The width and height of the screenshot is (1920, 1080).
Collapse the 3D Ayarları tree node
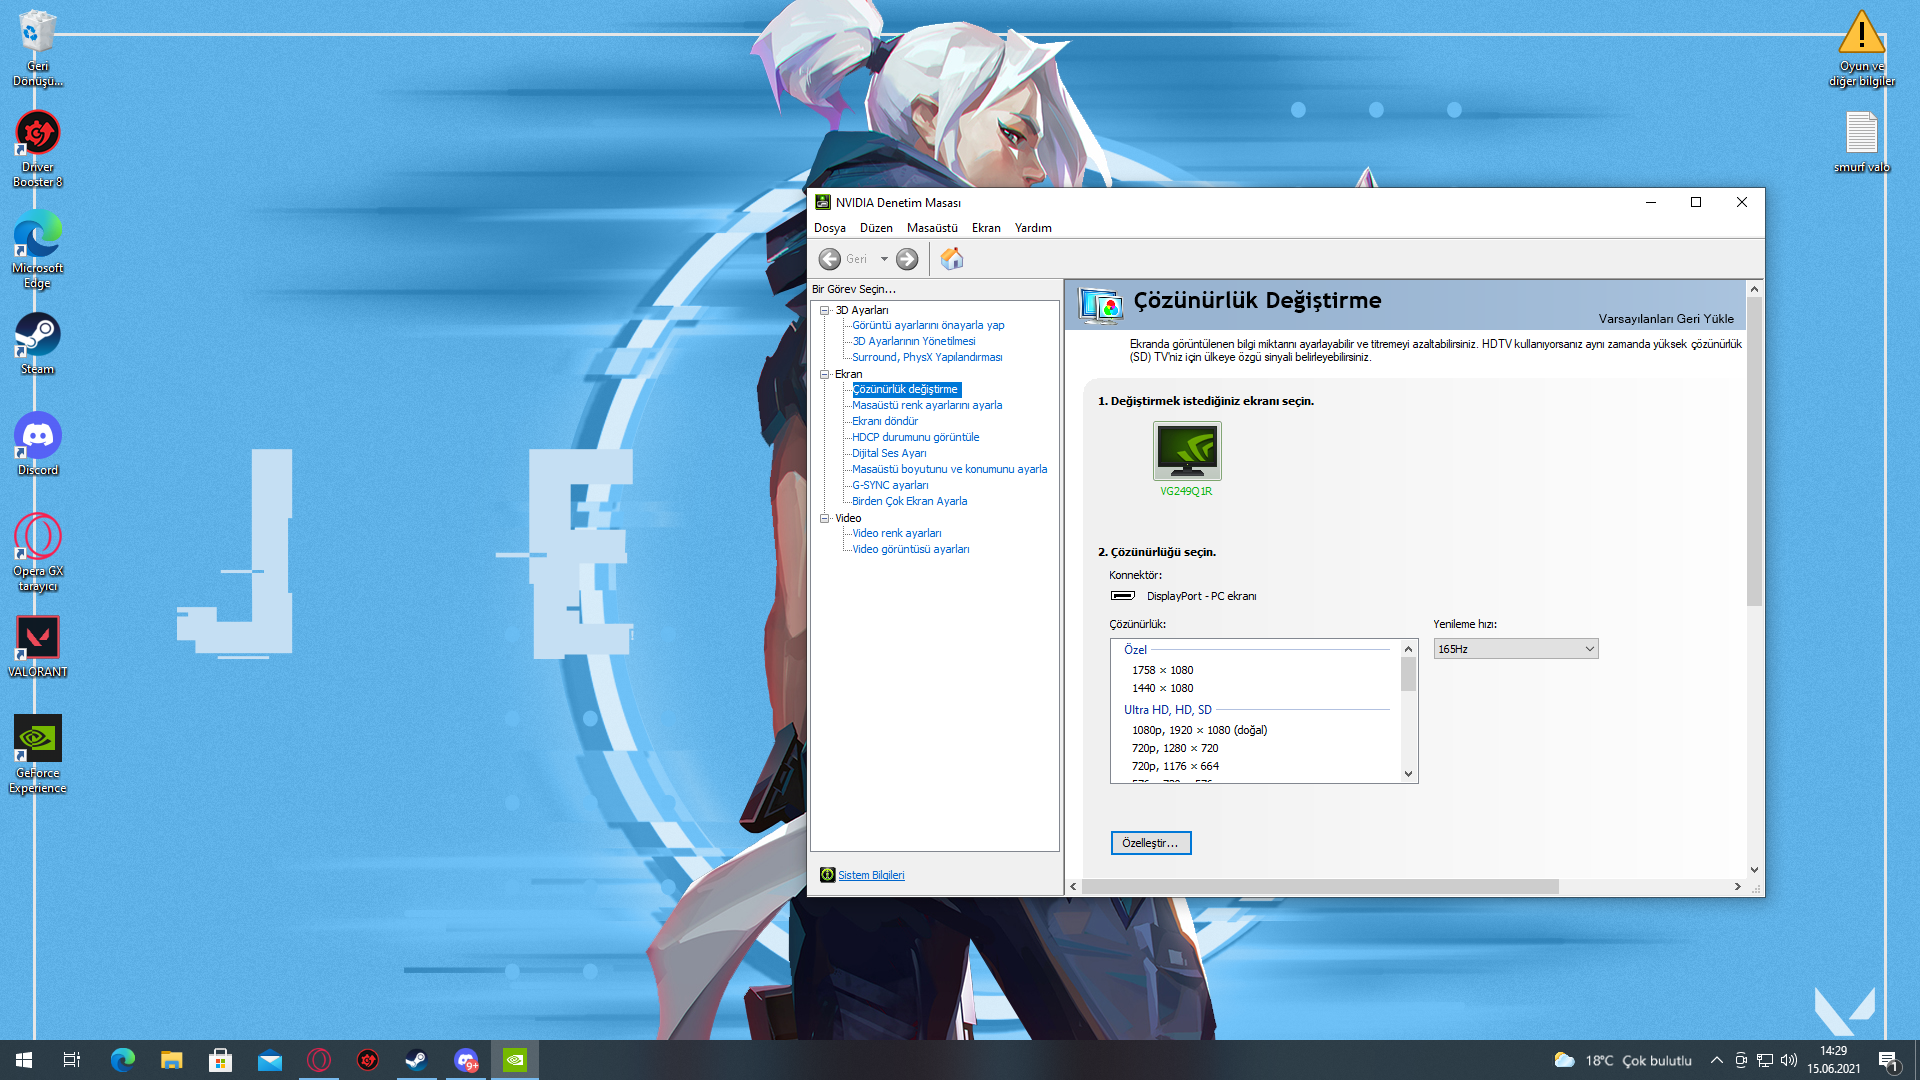tap(825, 310)
